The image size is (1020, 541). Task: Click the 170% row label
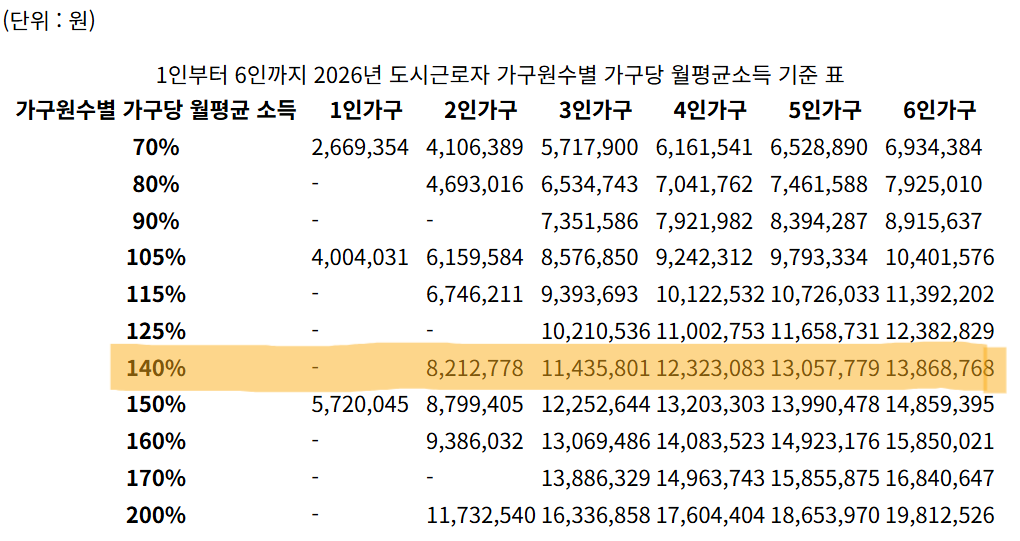[x=155, y=479]
